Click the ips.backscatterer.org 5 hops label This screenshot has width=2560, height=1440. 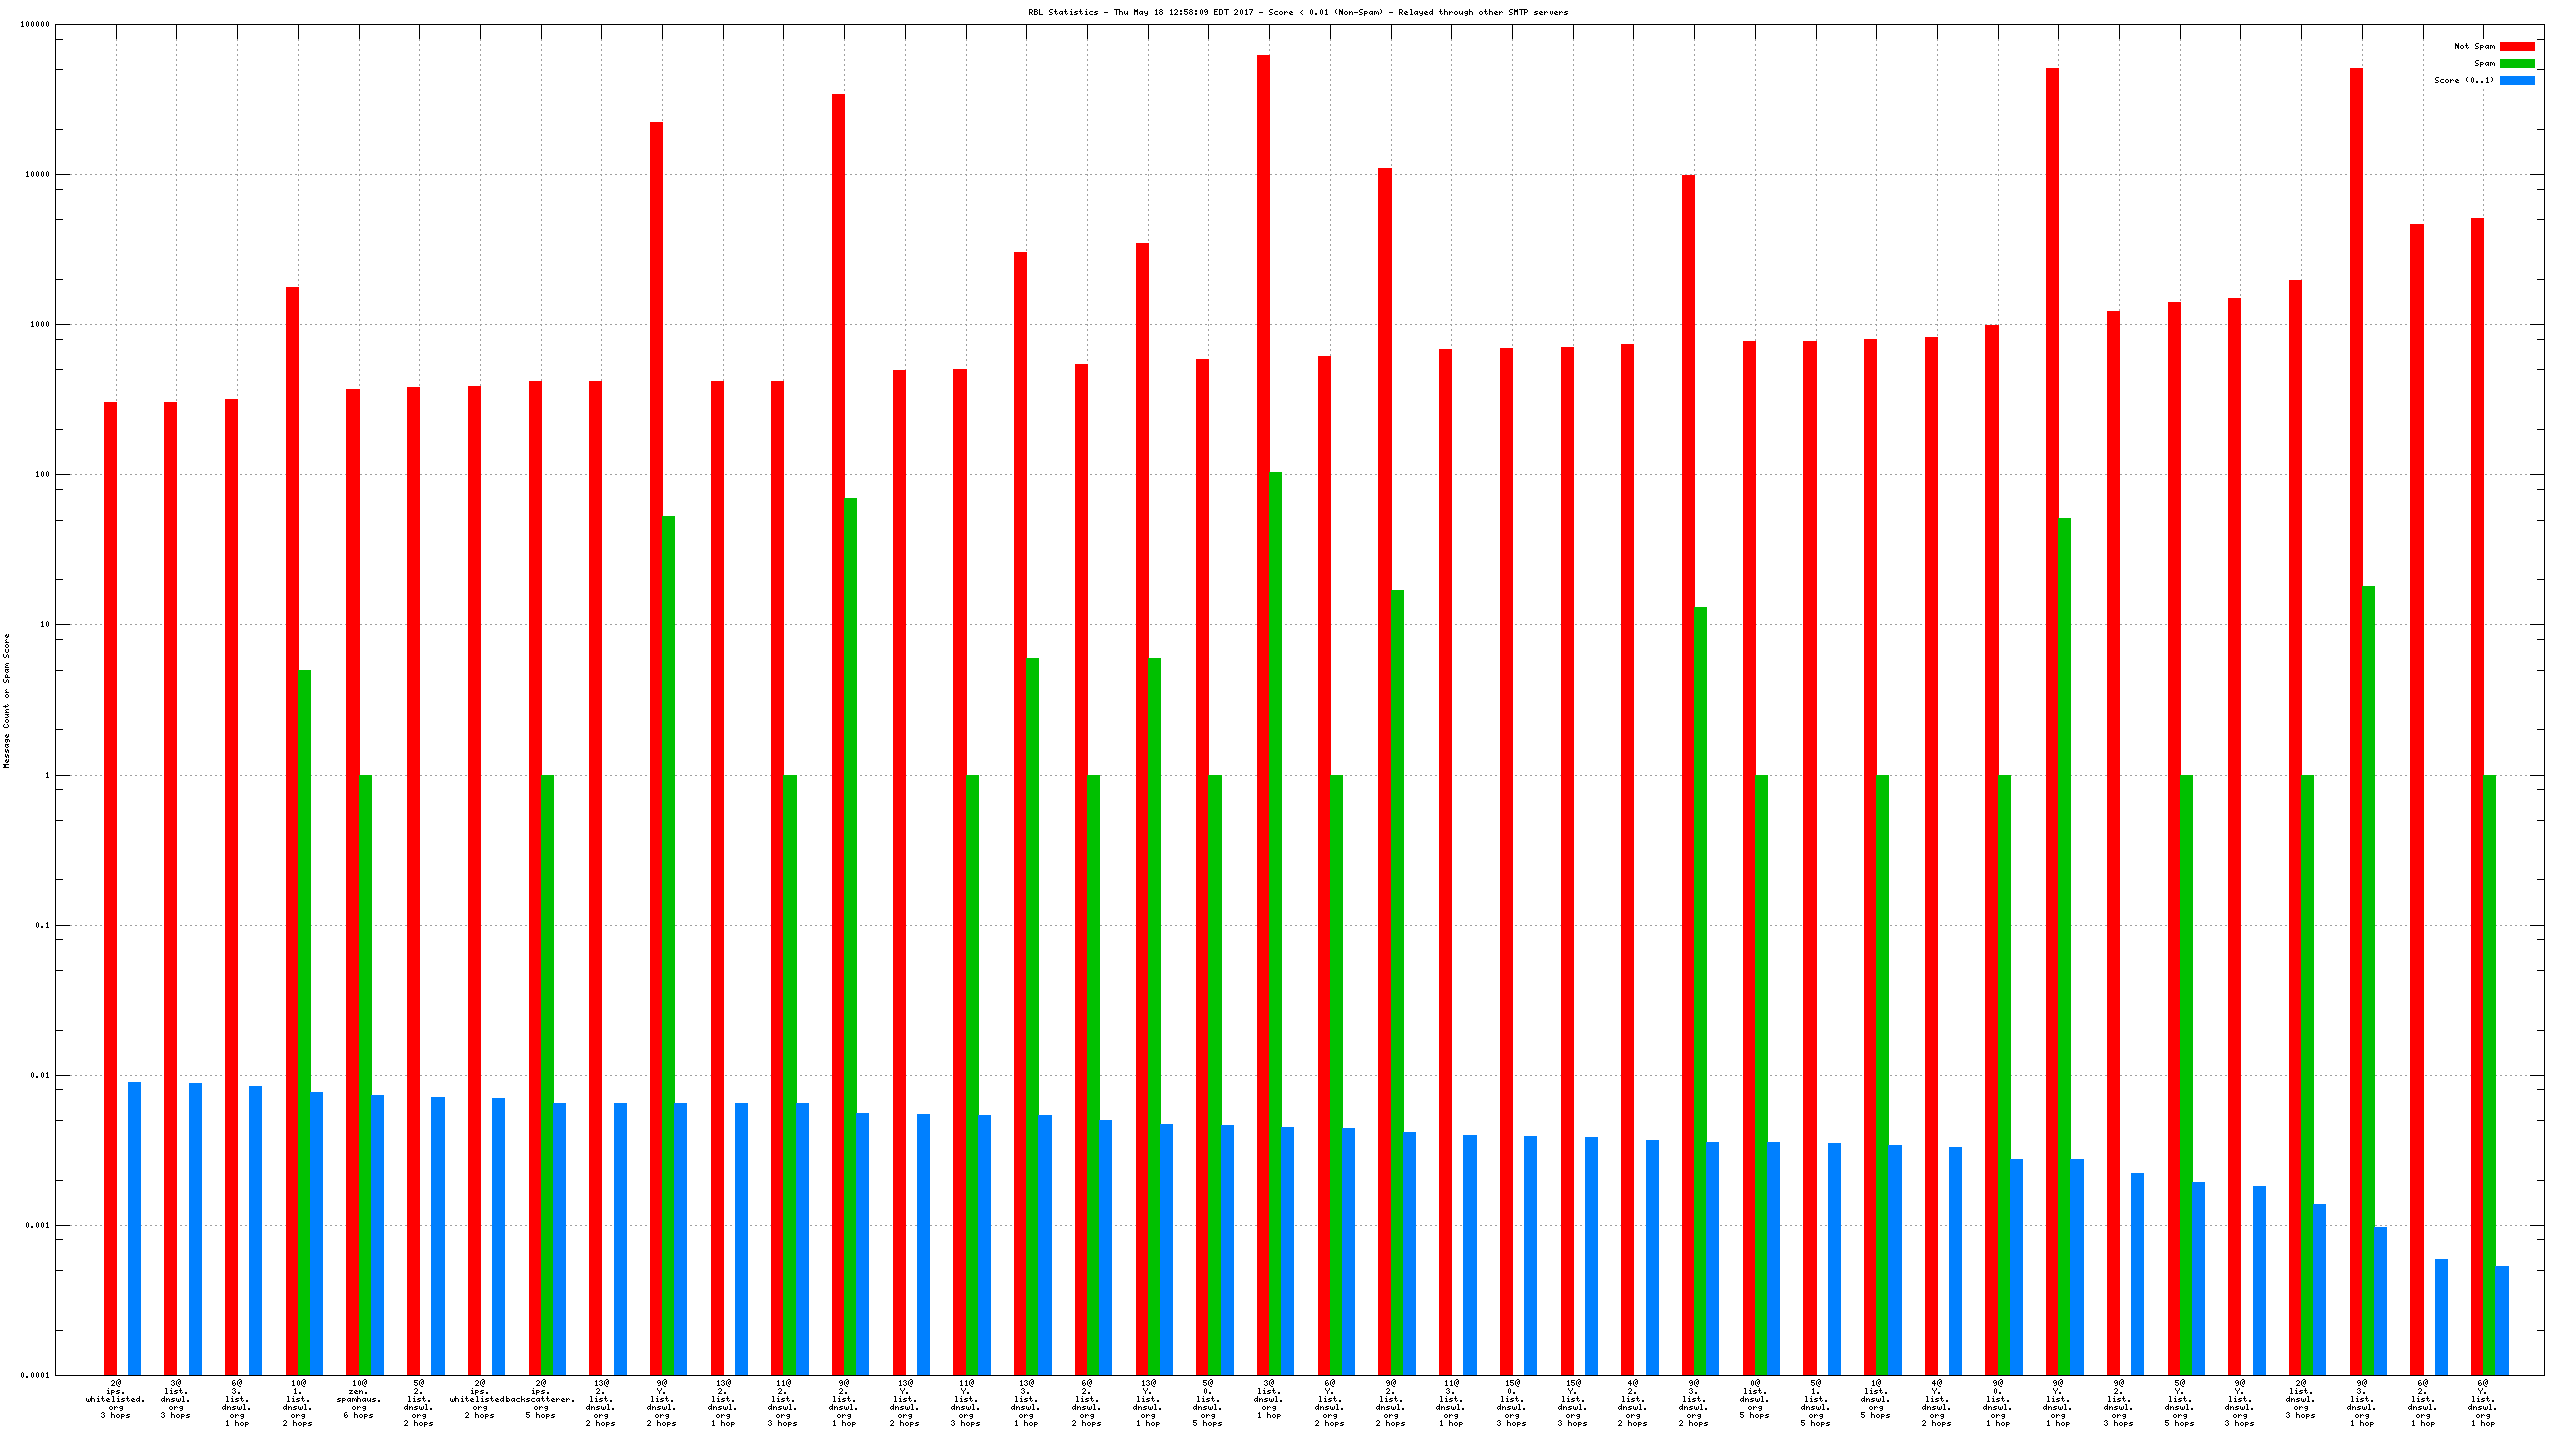tap(540, 1399)
